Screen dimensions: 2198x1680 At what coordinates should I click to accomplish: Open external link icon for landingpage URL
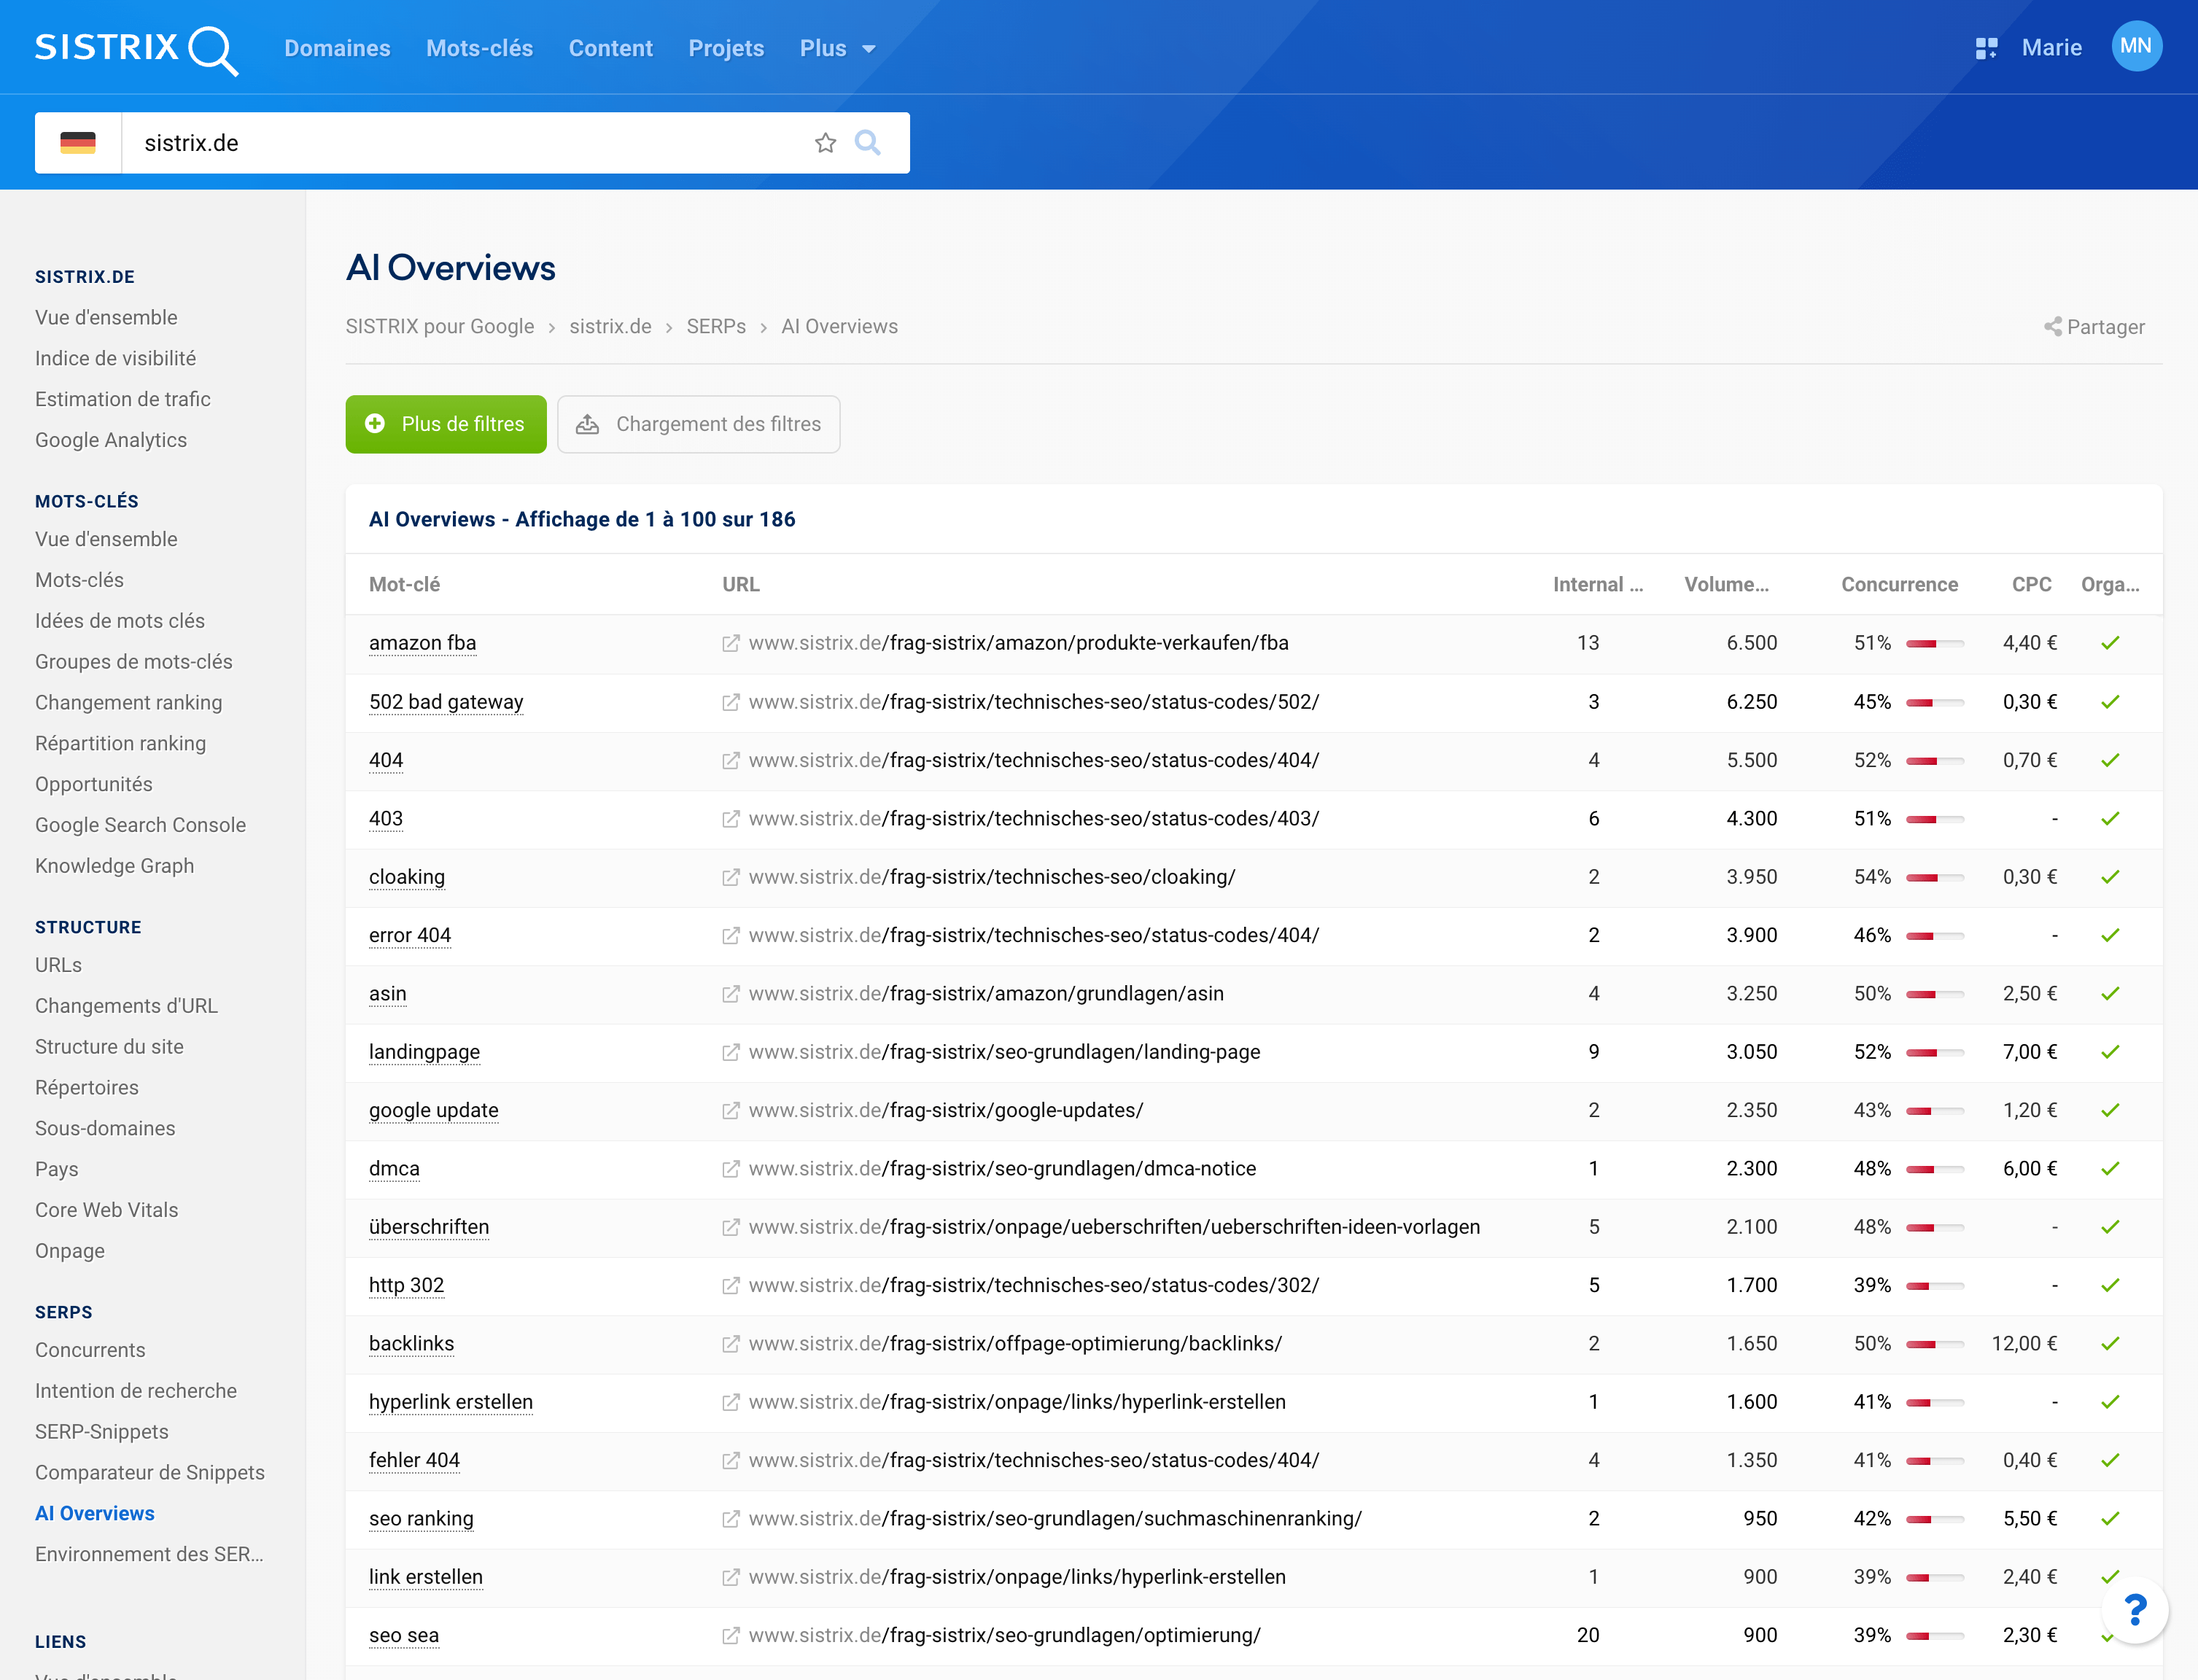tap(731, 1052)
